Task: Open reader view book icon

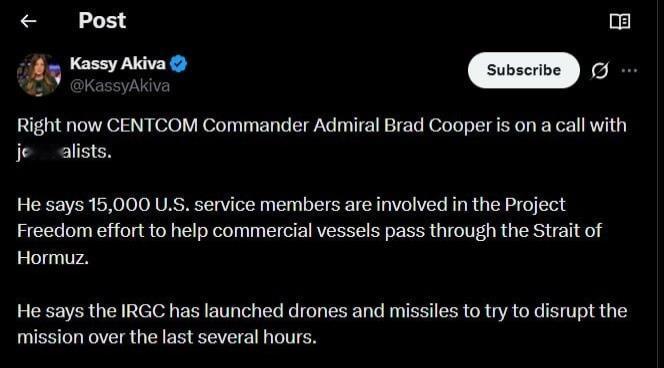Action: [x=620, y=21]
